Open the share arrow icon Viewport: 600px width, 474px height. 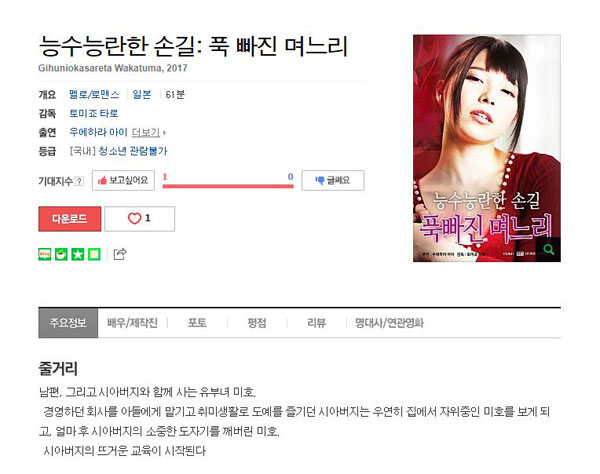[120, 254]
